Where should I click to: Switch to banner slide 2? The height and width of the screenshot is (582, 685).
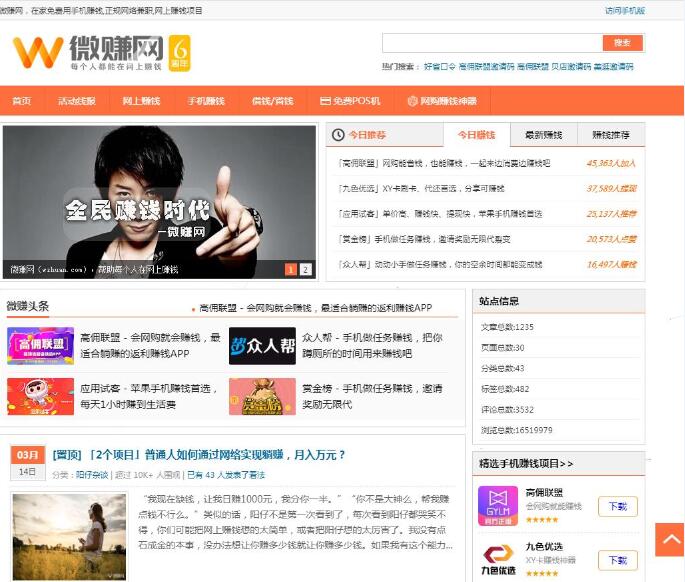click(306, 269)
